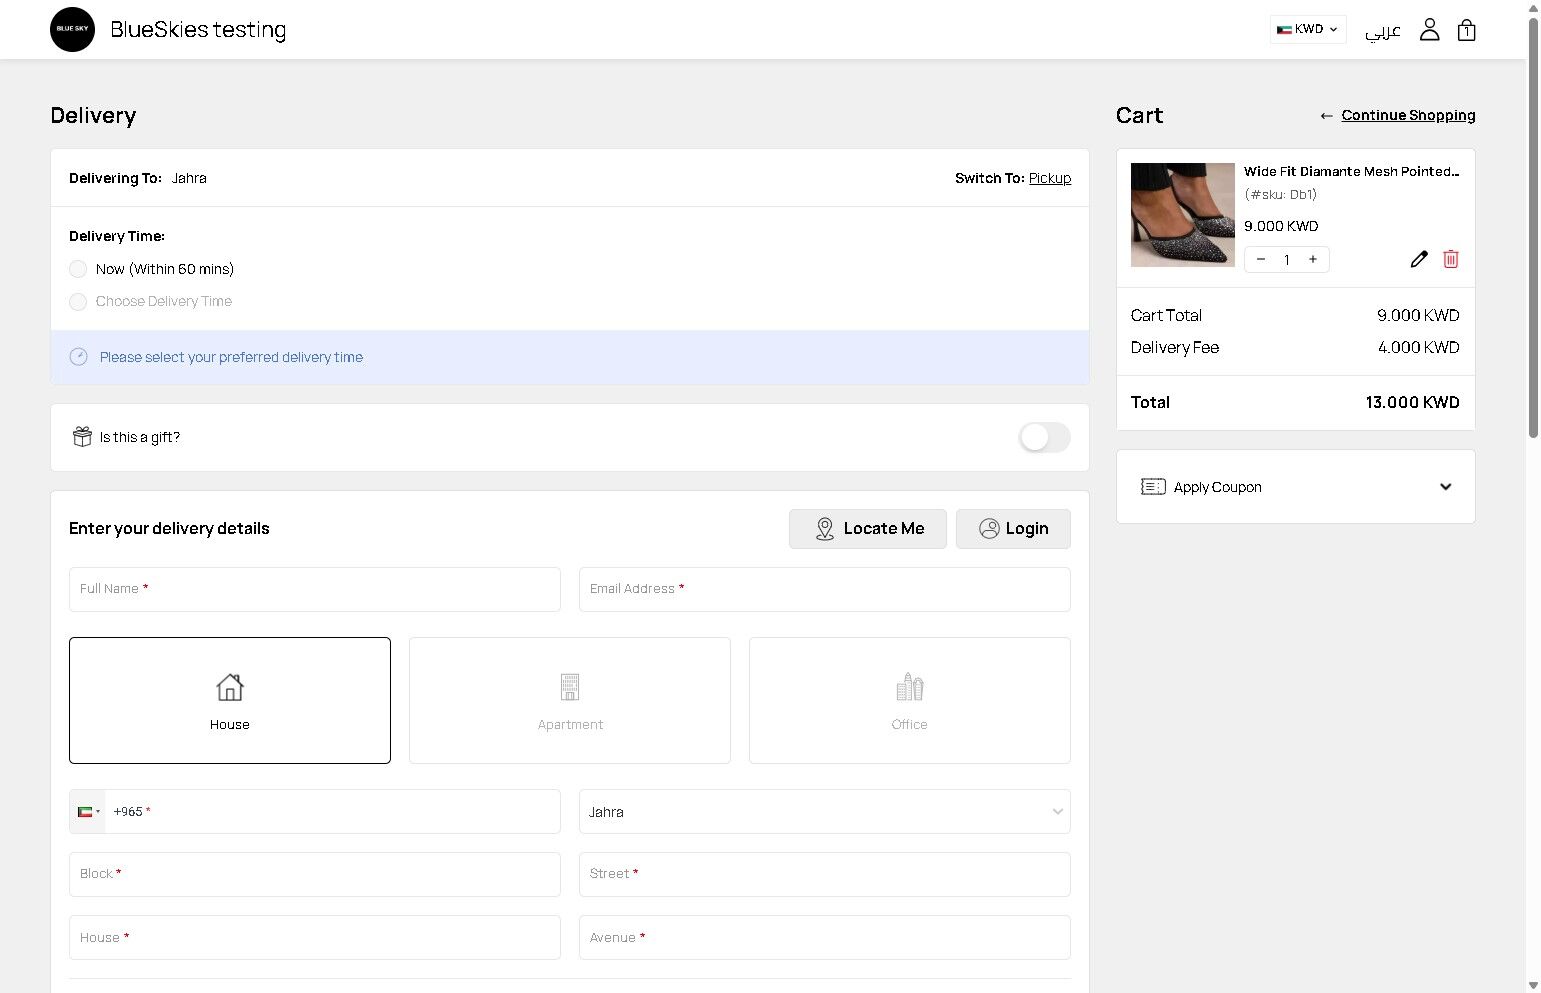
Task: Edit cart item with pencil icon
Action: click(x=1418, y=259)
